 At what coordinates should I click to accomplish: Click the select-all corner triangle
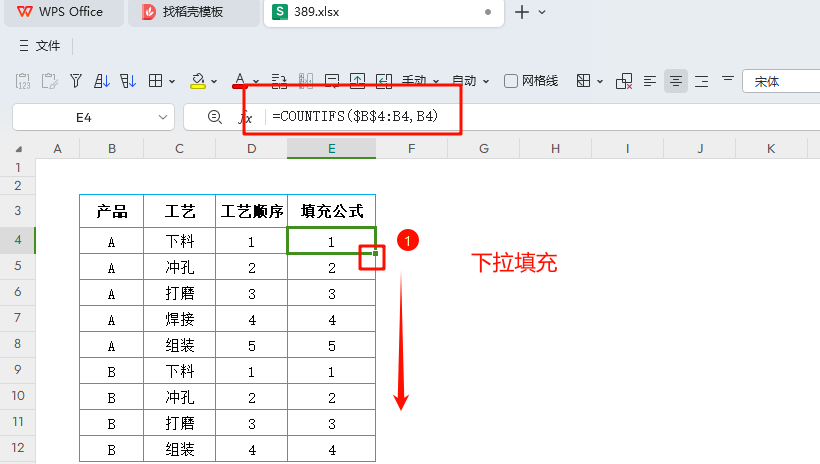click(x=19, y=149)
